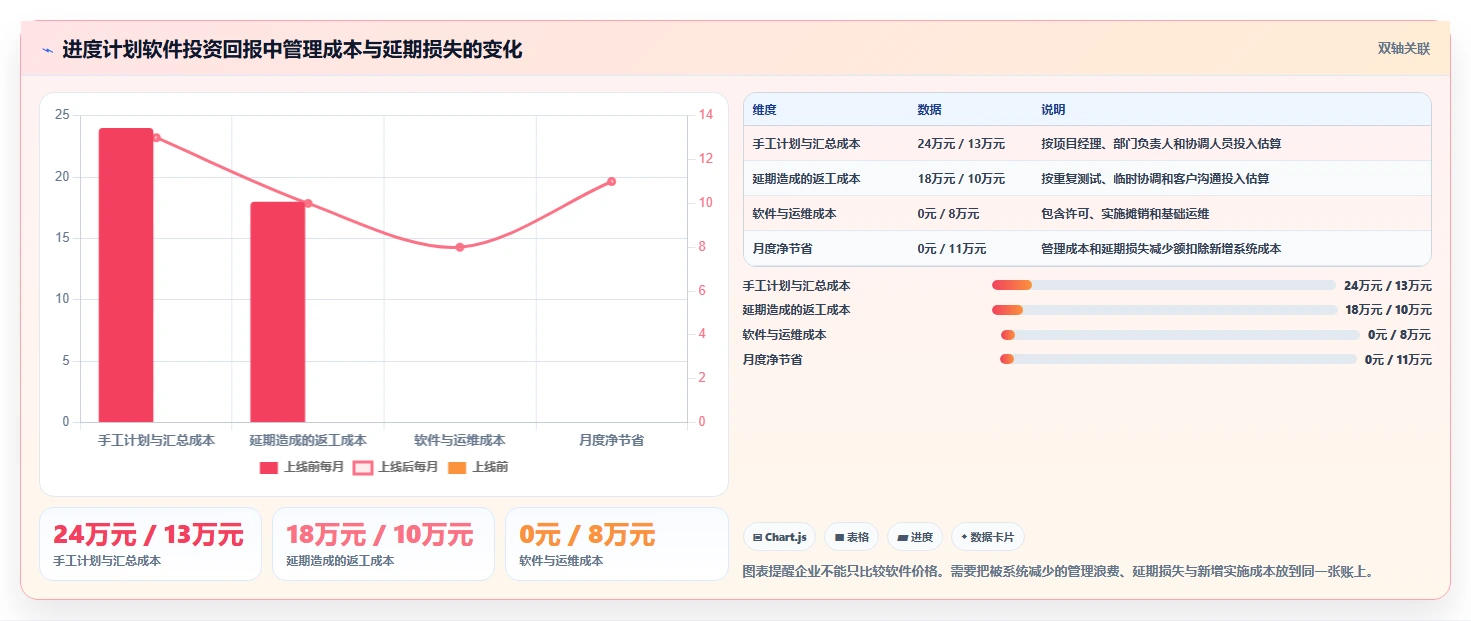Image resolution: width=1471 pixels, height=621 pixels.
Task: Toggle the 上线后每月 legend item
Action: tap(396, 467)
